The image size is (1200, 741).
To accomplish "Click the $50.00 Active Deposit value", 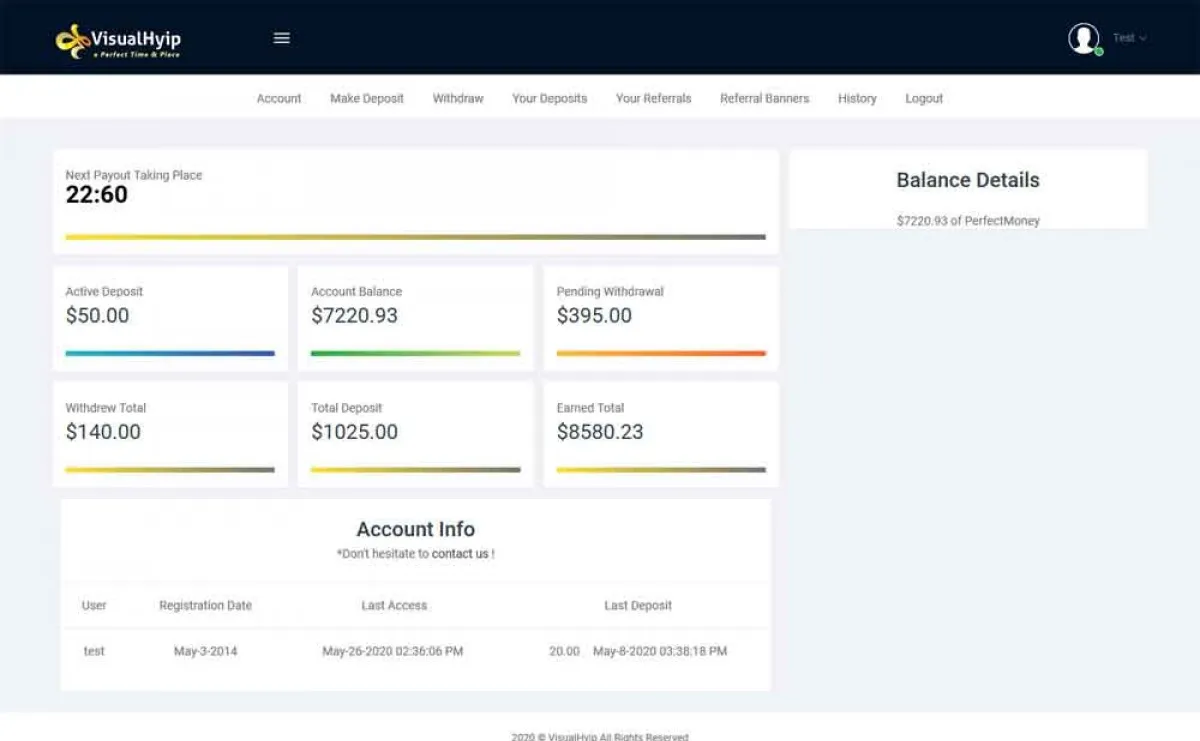I will tap(98, 315).
